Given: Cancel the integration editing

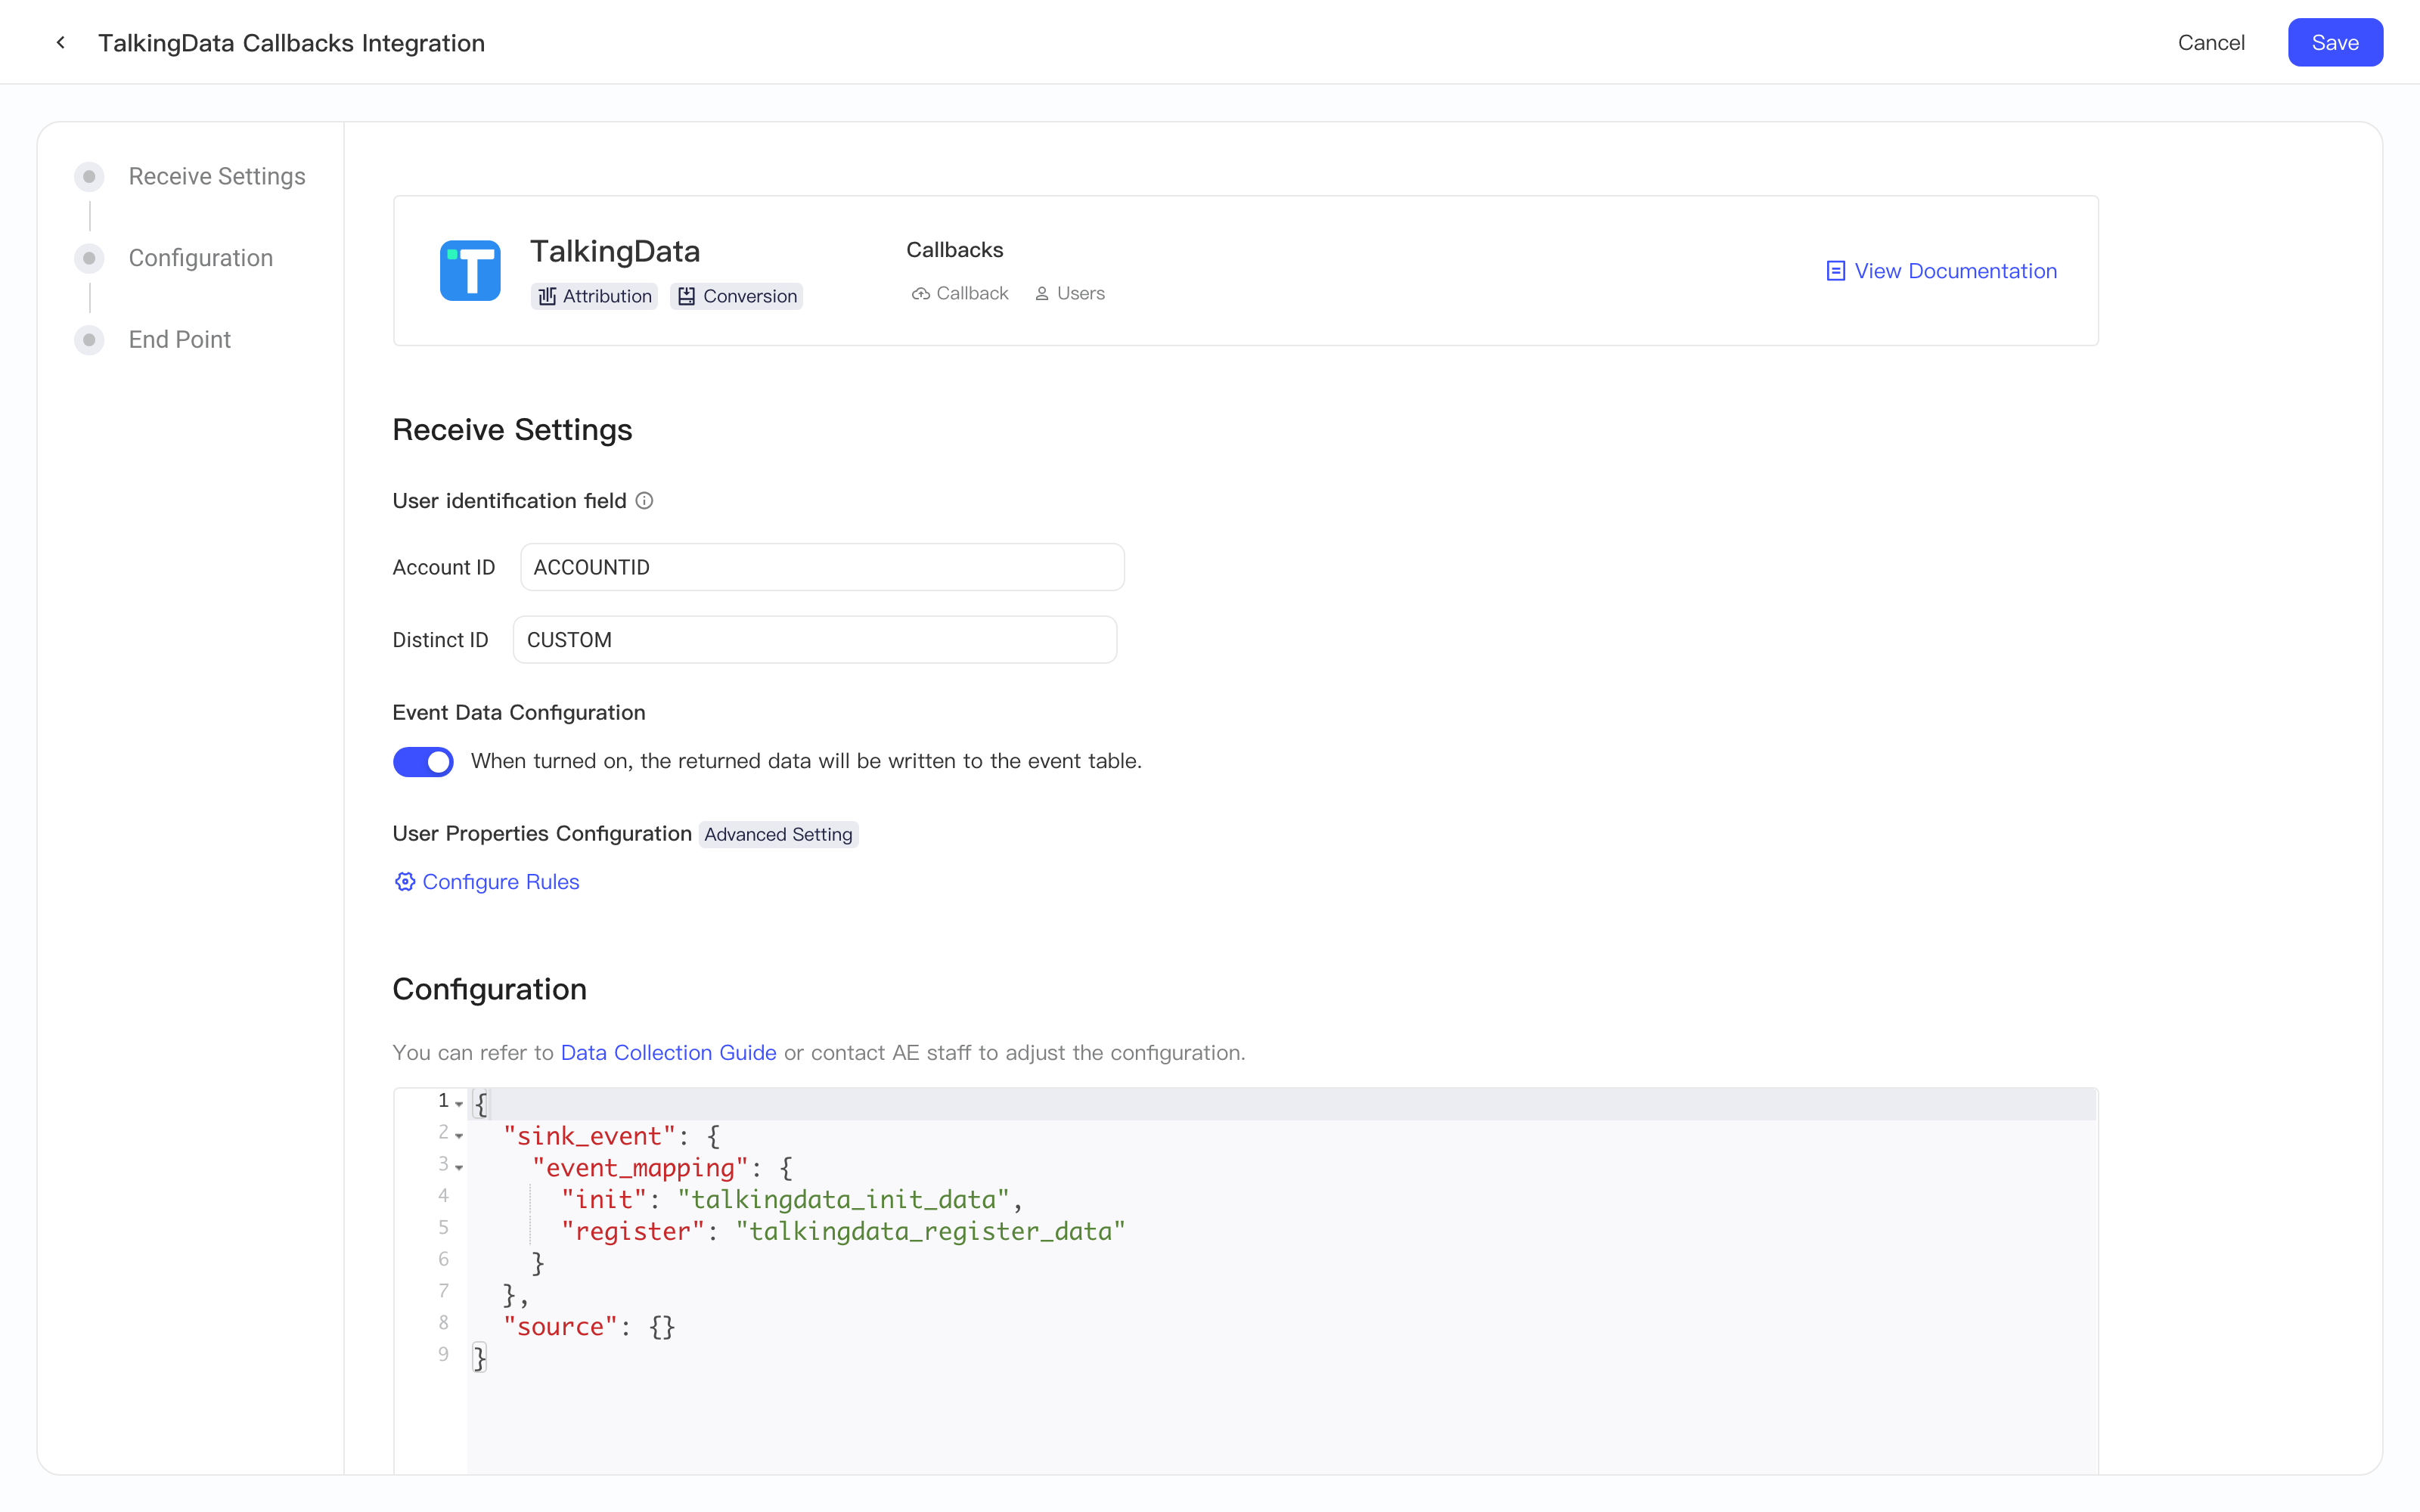Looking at the screenshot, I should [2211, 43].
